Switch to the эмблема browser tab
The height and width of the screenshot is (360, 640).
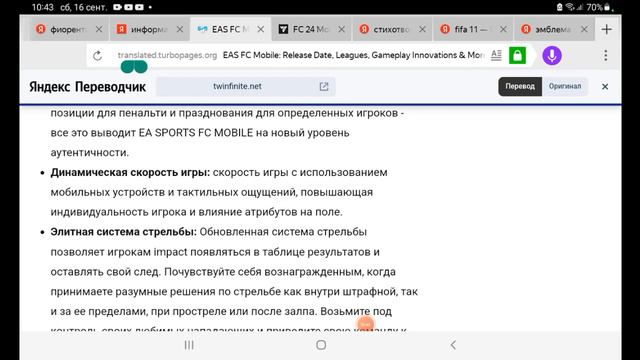tap(553, 29)
